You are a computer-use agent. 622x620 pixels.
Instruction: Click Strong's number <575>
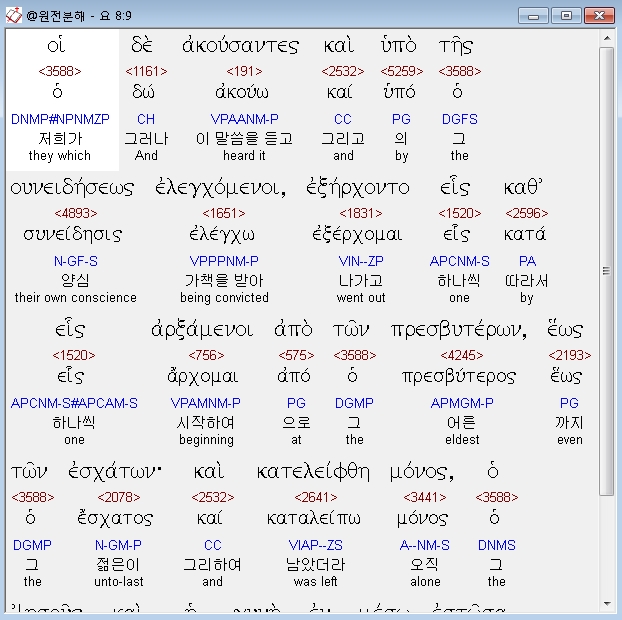click(296, 355)
